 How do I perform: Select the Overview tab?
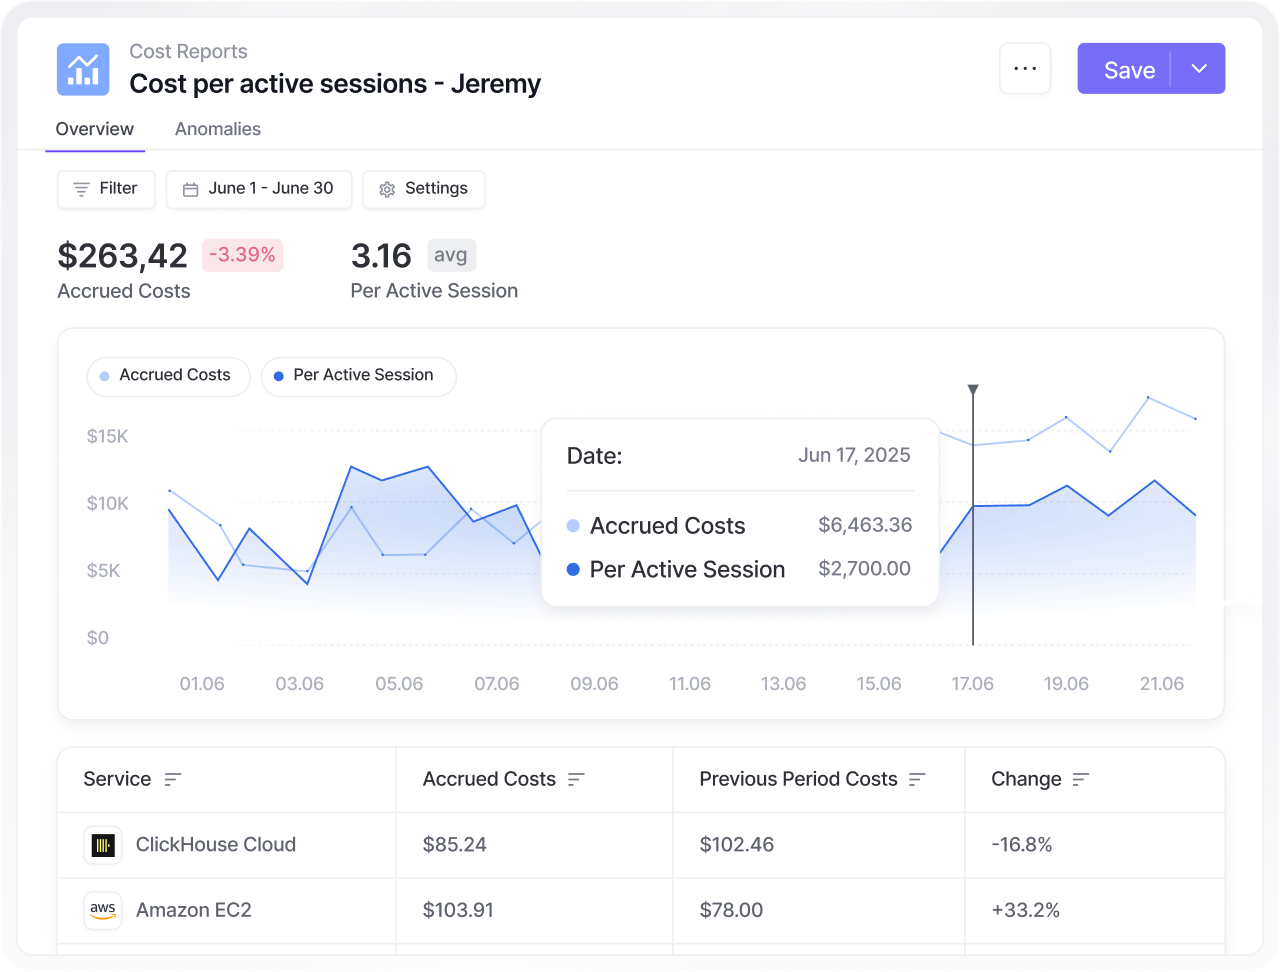click(95, 129)
